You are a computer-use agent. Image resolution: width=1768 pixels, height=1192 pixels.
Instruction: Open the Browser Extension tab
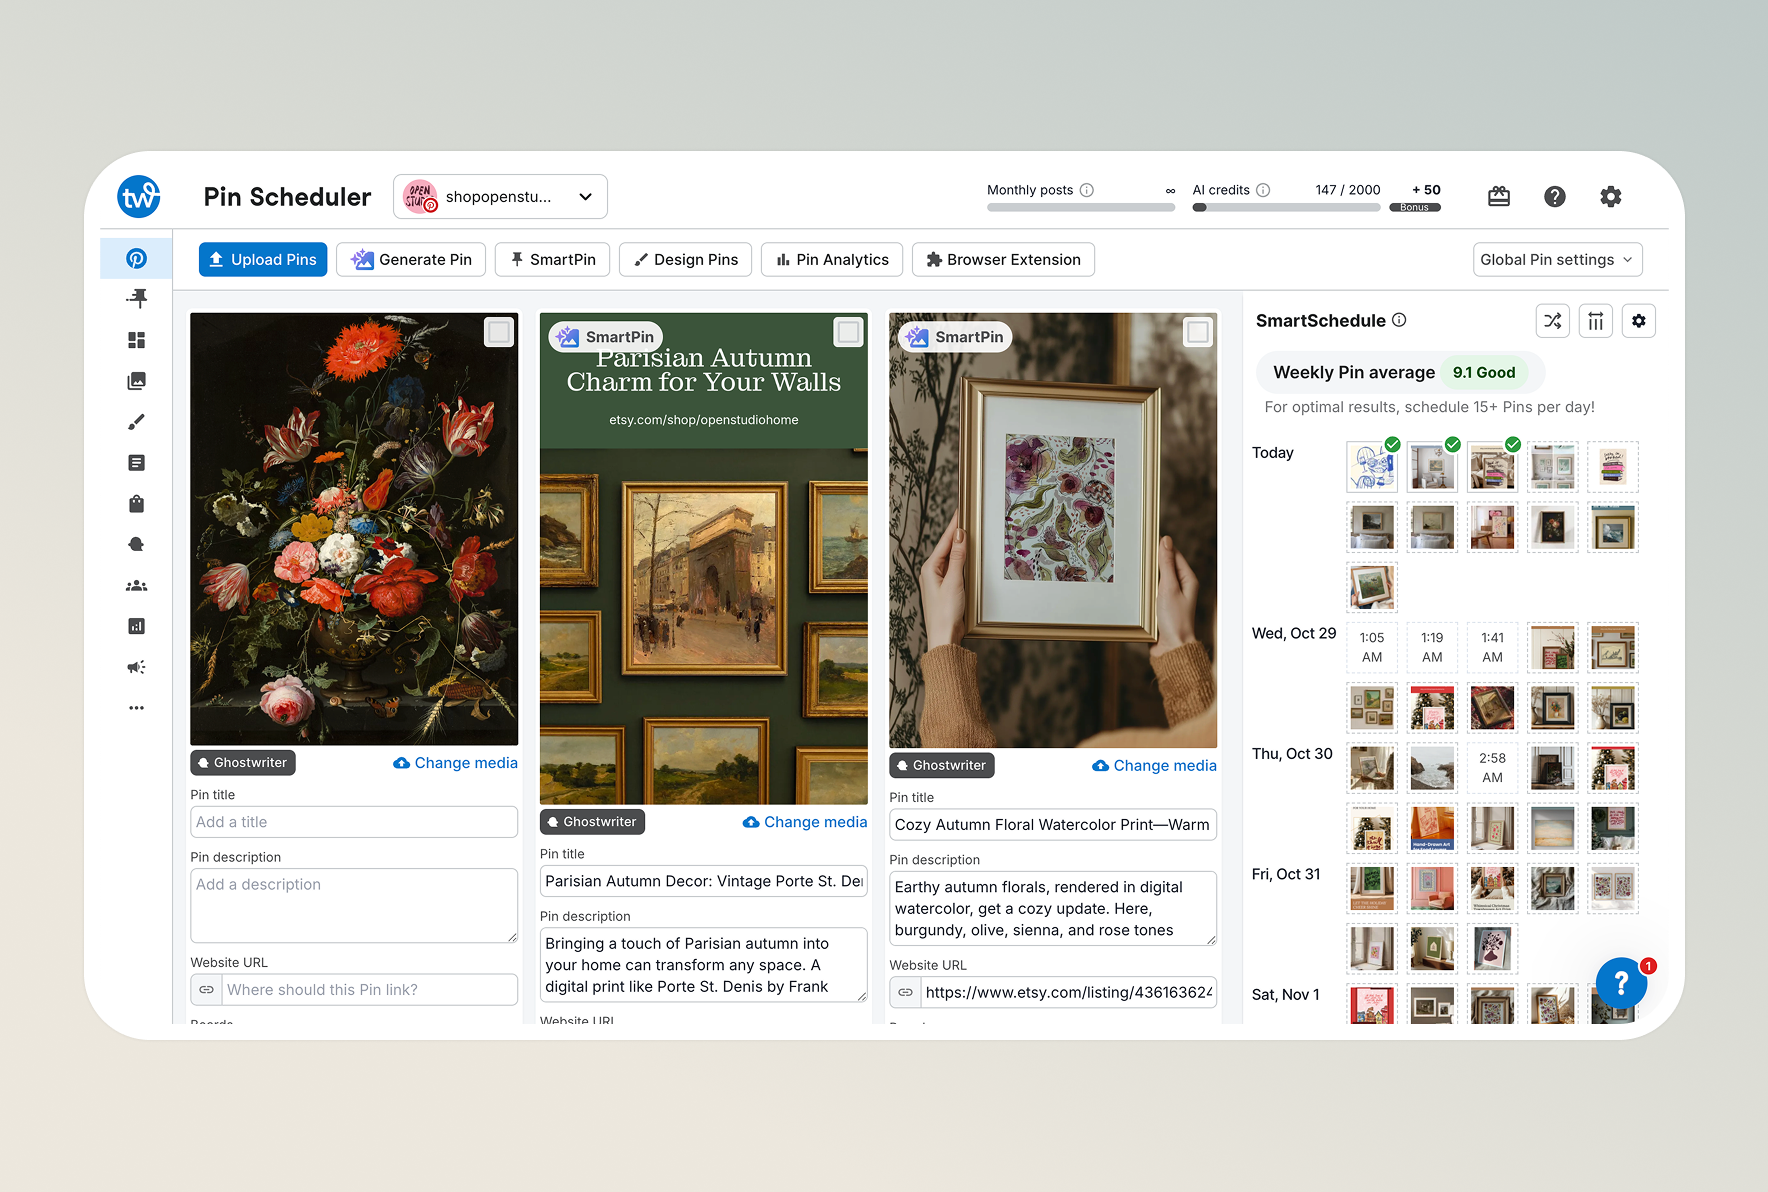click(1003, 260)
